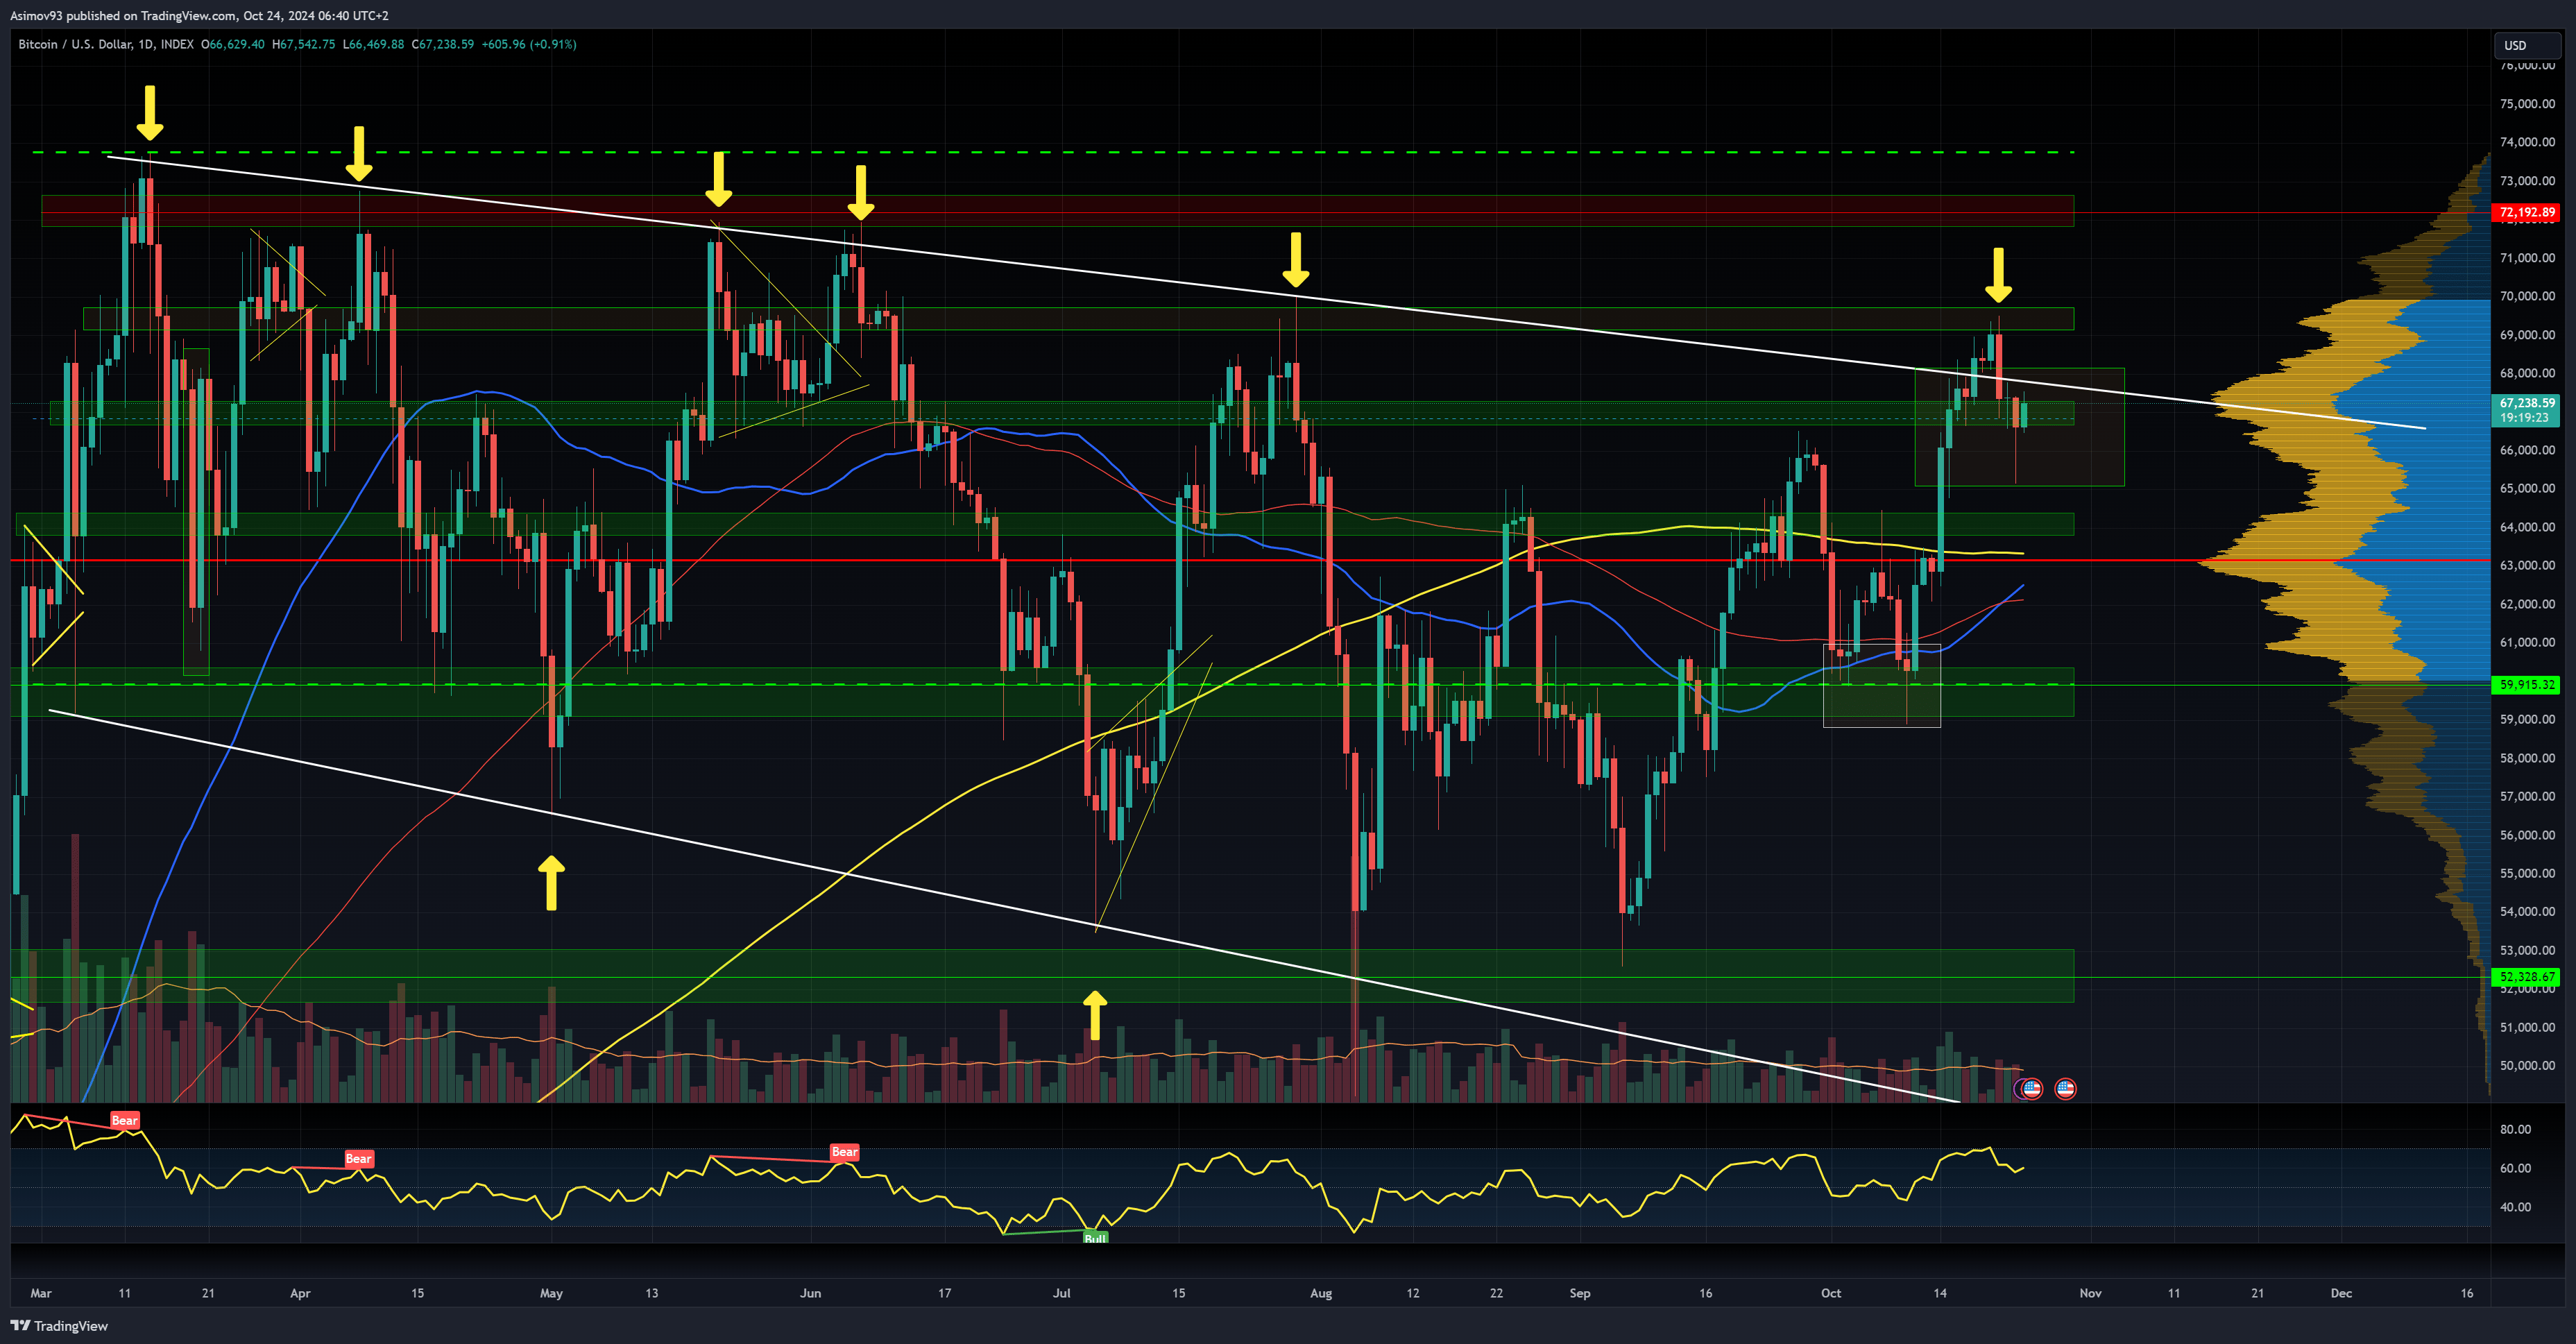The height and width of the screenshot is (1344, 2576).
Task: Click the Jun label on time axis
Action: (x=810, y=1293)
